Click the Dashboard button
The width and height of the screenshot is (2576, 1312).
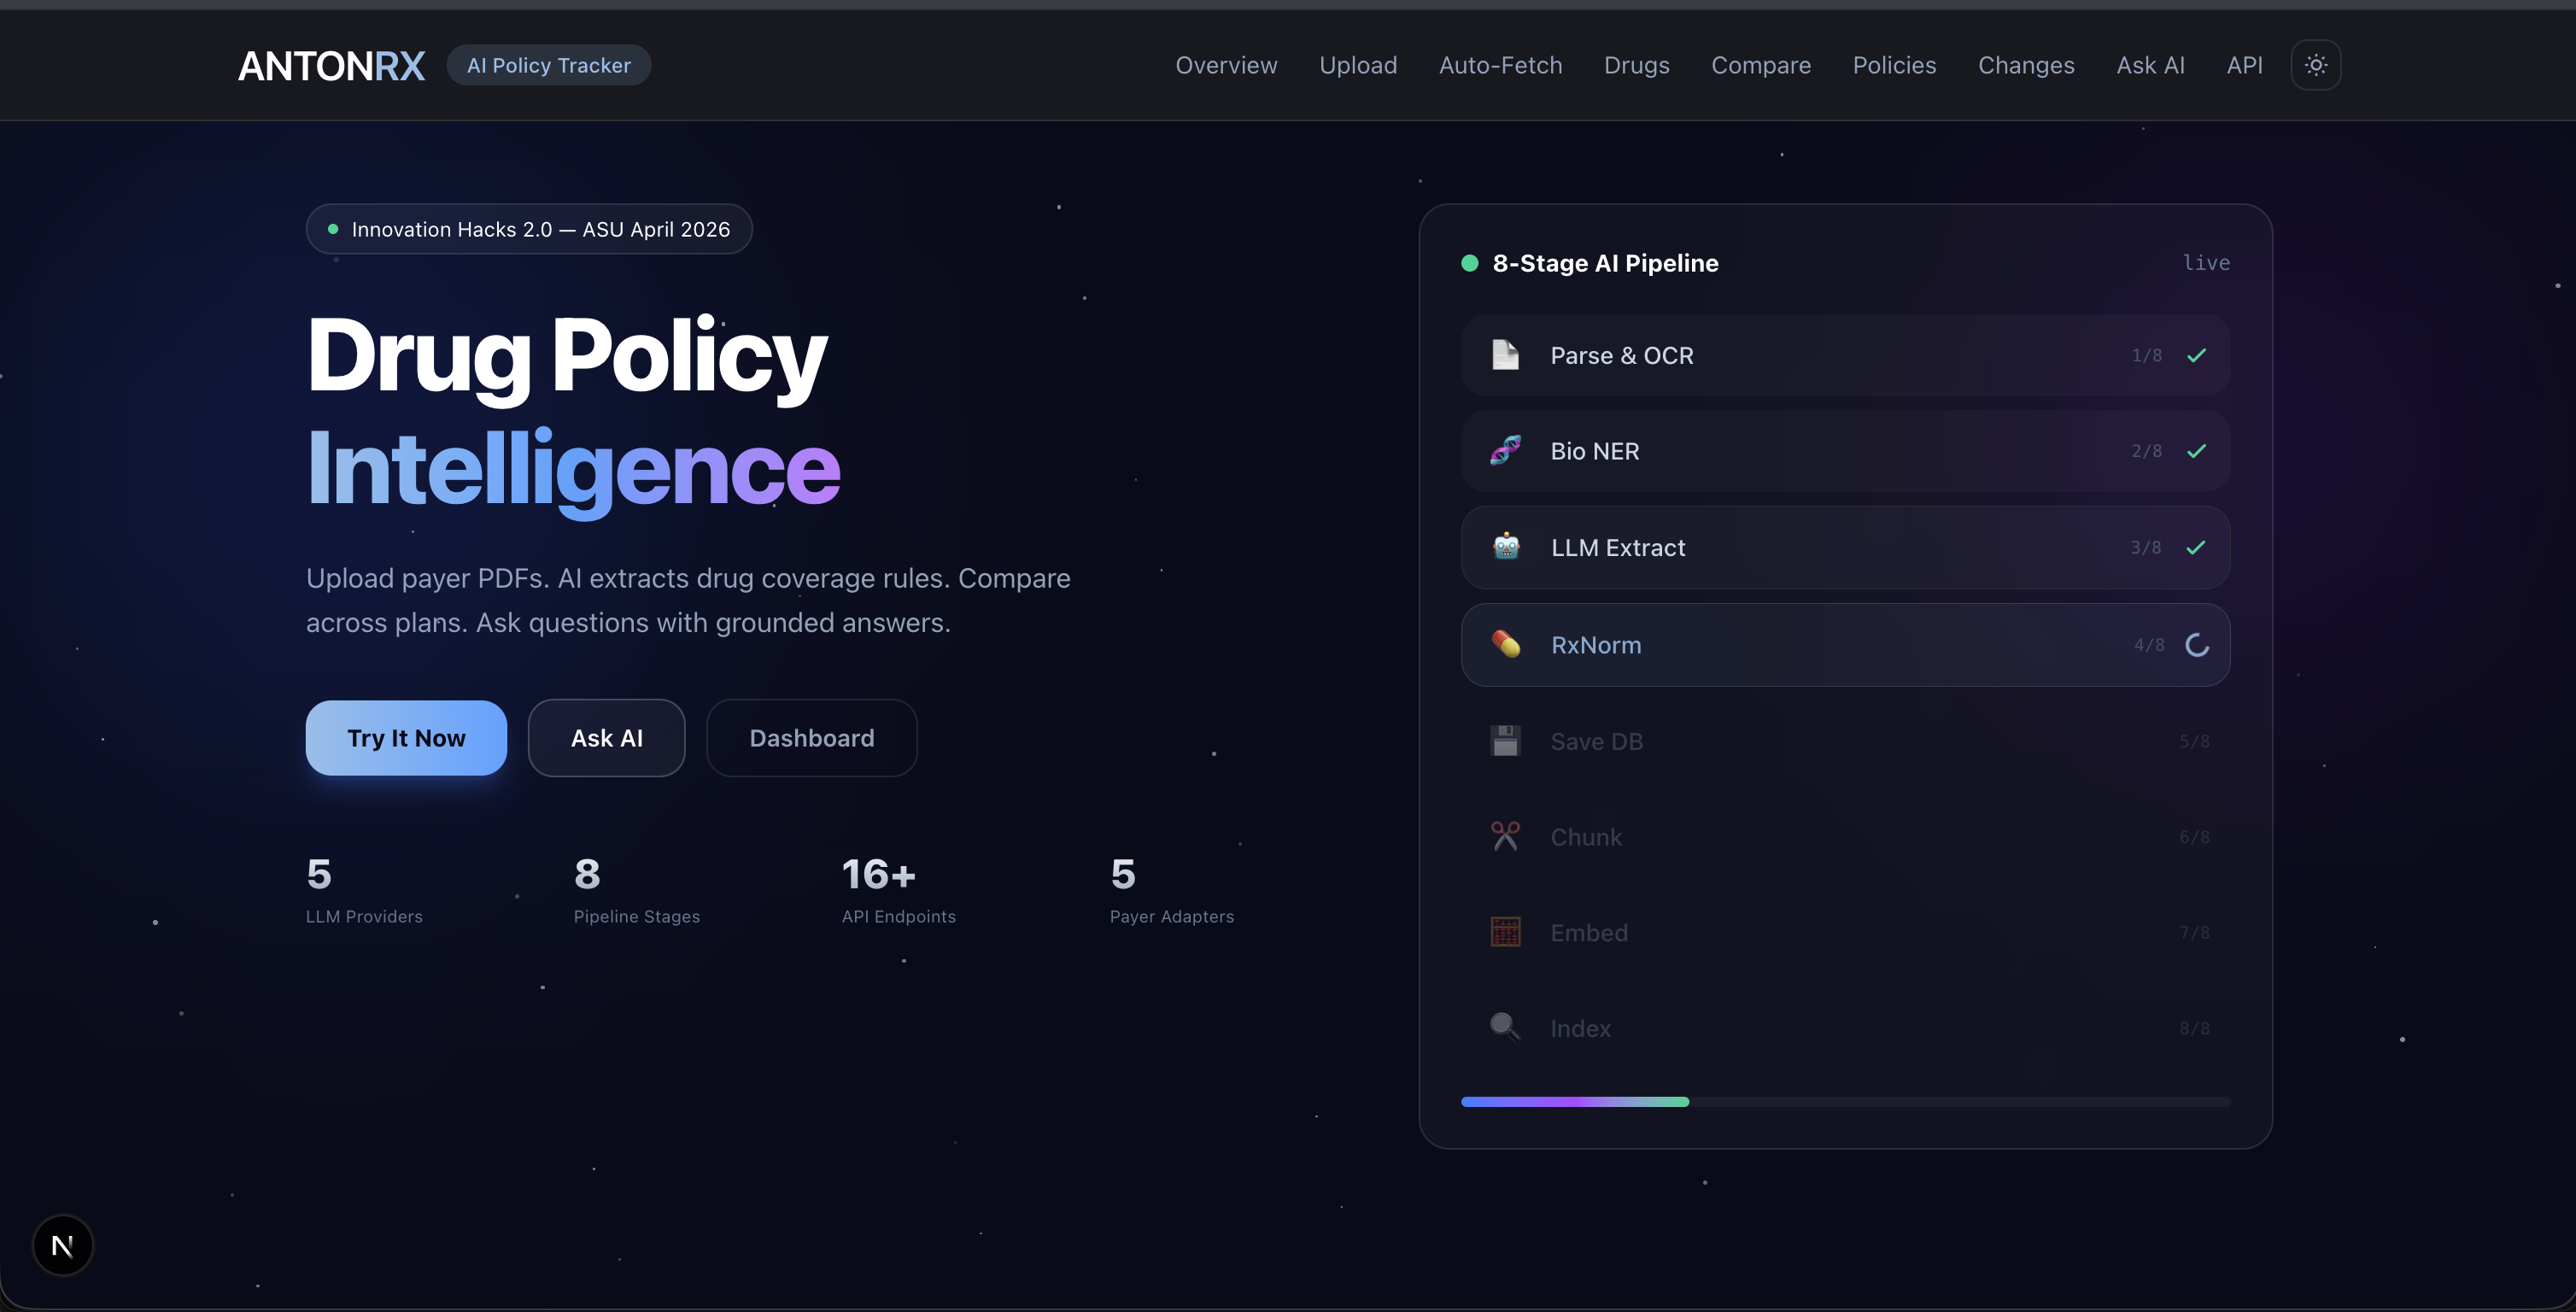811,738
